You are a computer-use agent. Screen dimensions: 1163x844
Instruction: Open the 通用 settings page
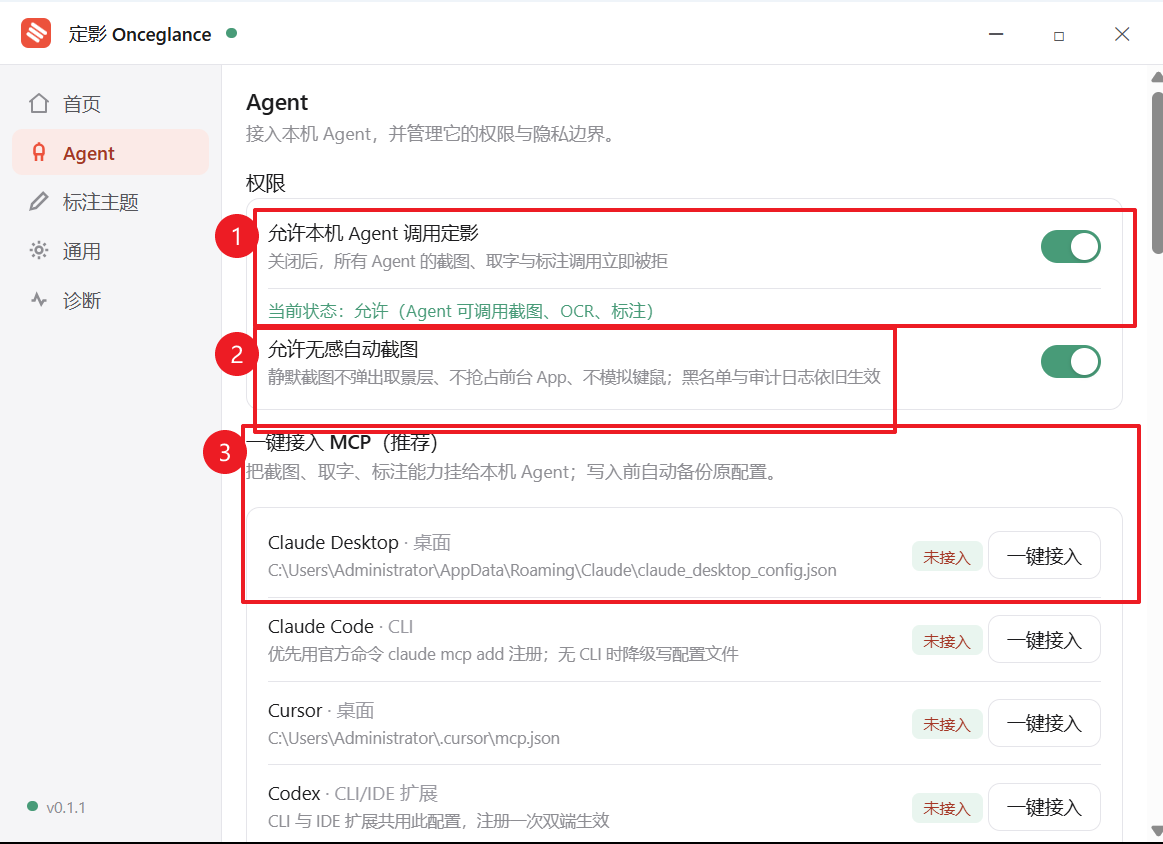(111, 251)
